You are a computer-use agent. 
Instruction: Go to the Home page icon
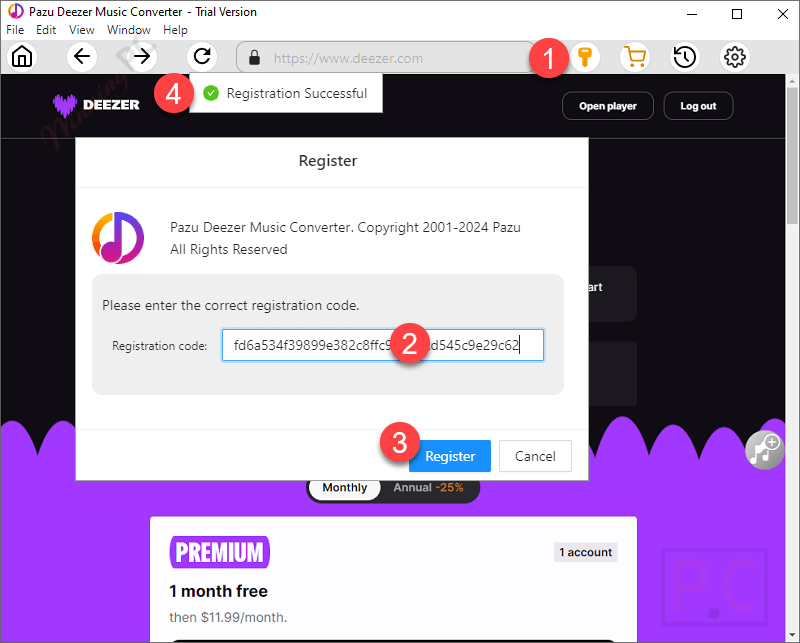coord(22,57)
